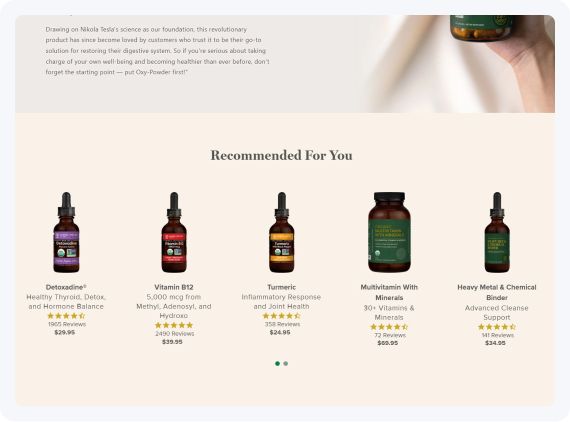
Task: Open the Detoxadine product bottle image
Action: (x=66, y=232)
